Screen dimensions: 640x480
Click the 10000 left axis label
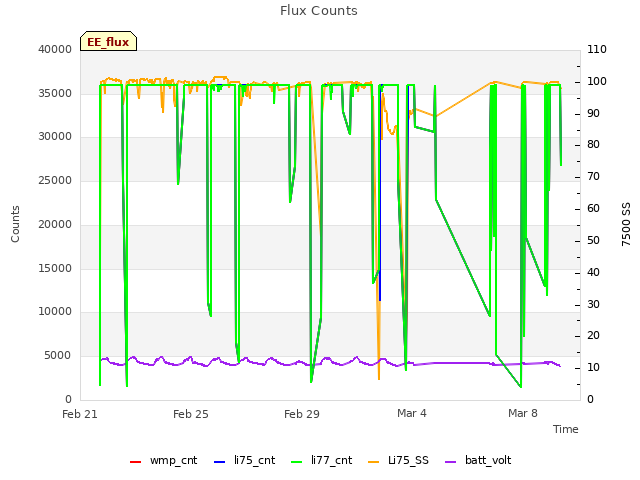point(55,311)
